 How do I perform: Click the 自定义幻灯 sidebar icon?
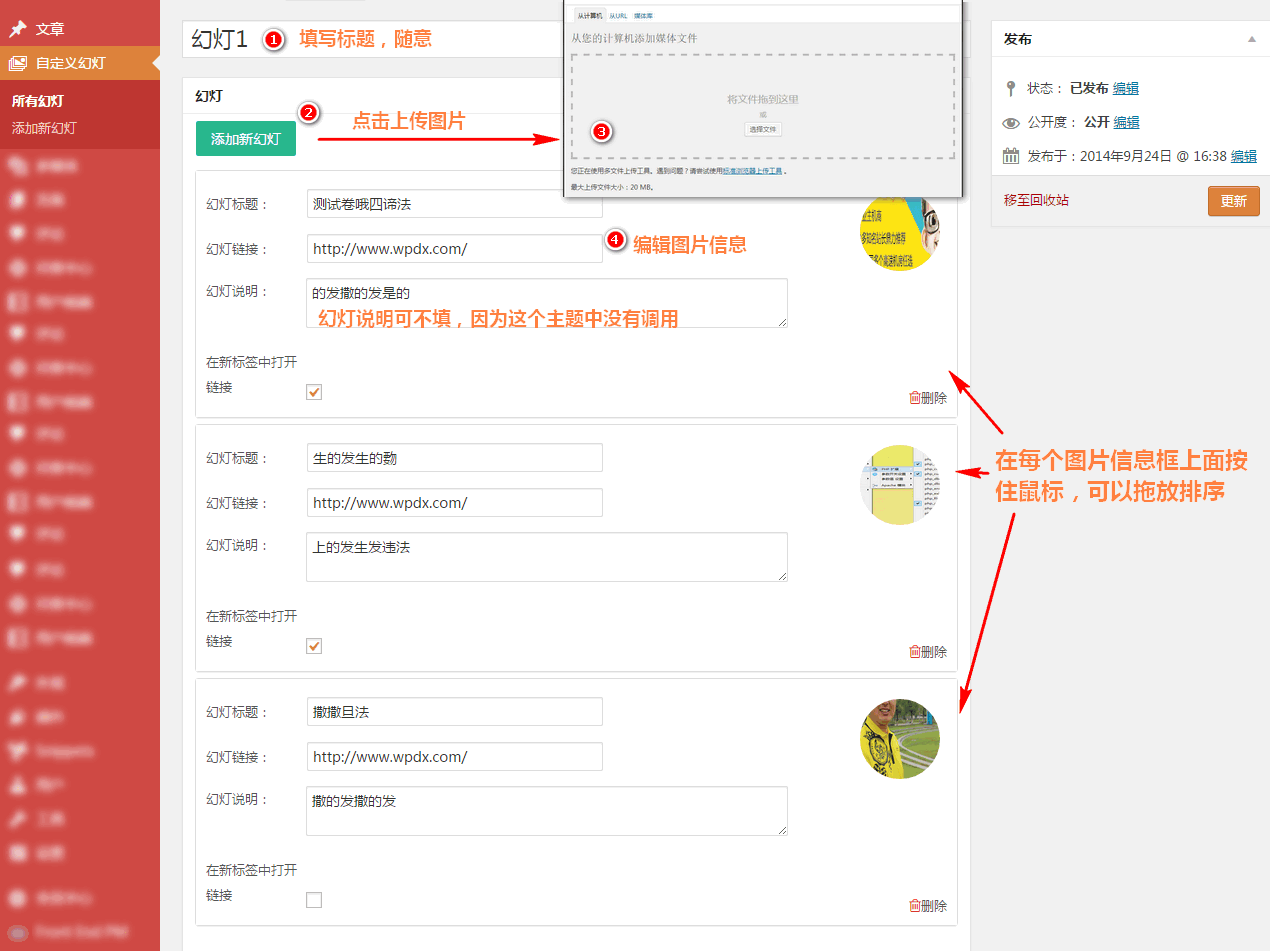click(x=18, y=63)
